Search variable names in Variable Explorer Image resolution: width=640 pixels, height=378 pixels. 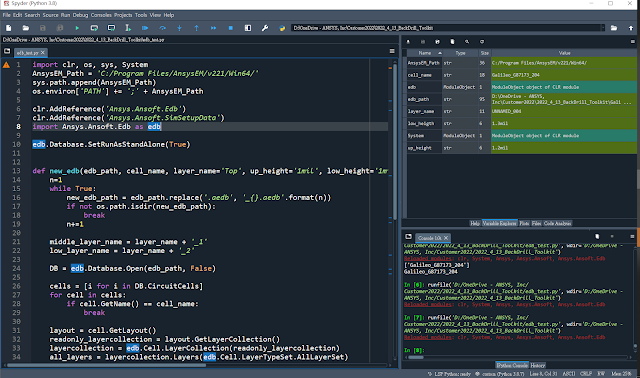coord(467,42)
